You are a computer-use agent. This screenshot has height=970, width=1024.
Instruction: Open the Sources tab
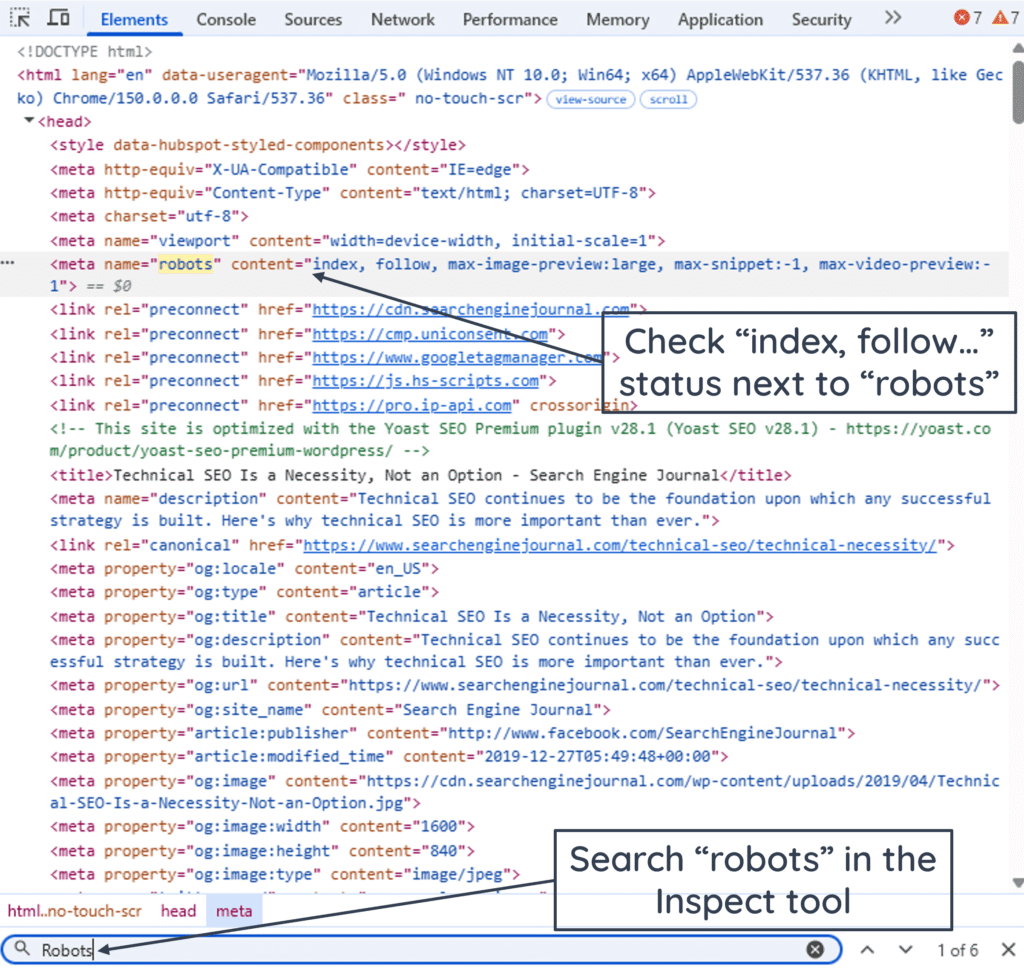313,20
